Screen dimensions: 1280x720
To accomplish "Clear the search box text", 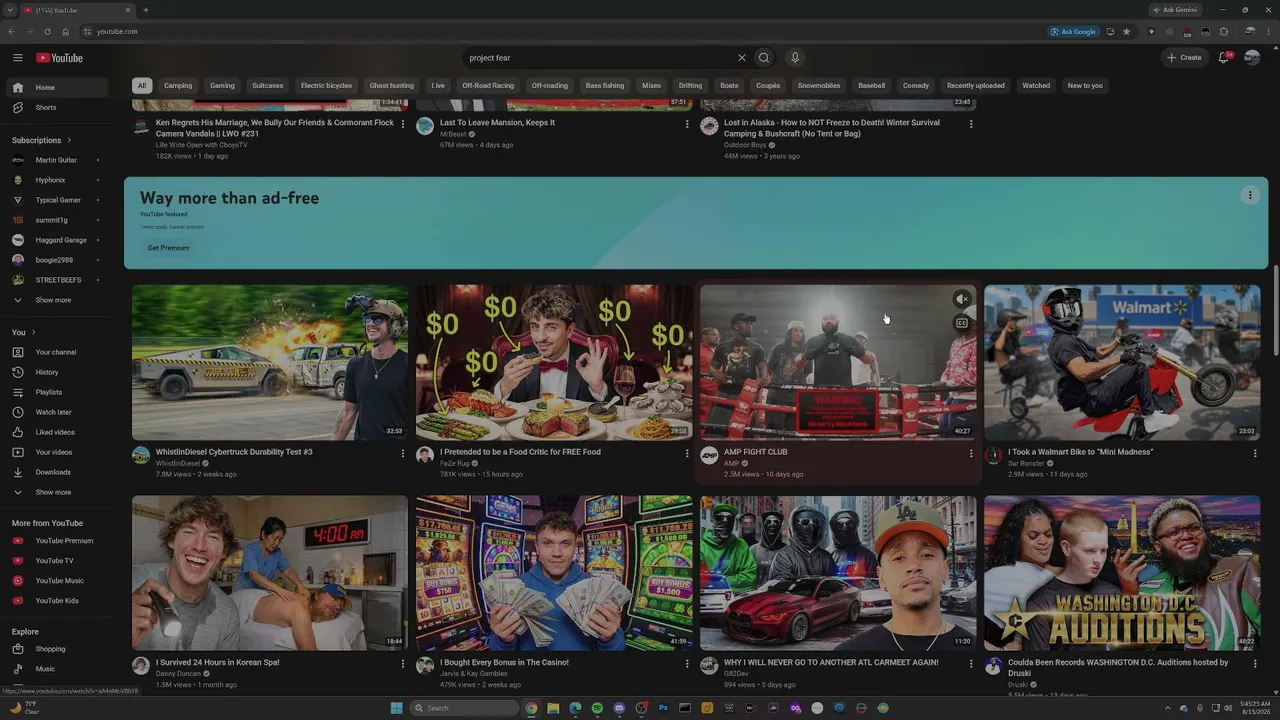I will (x=741, y=58).
